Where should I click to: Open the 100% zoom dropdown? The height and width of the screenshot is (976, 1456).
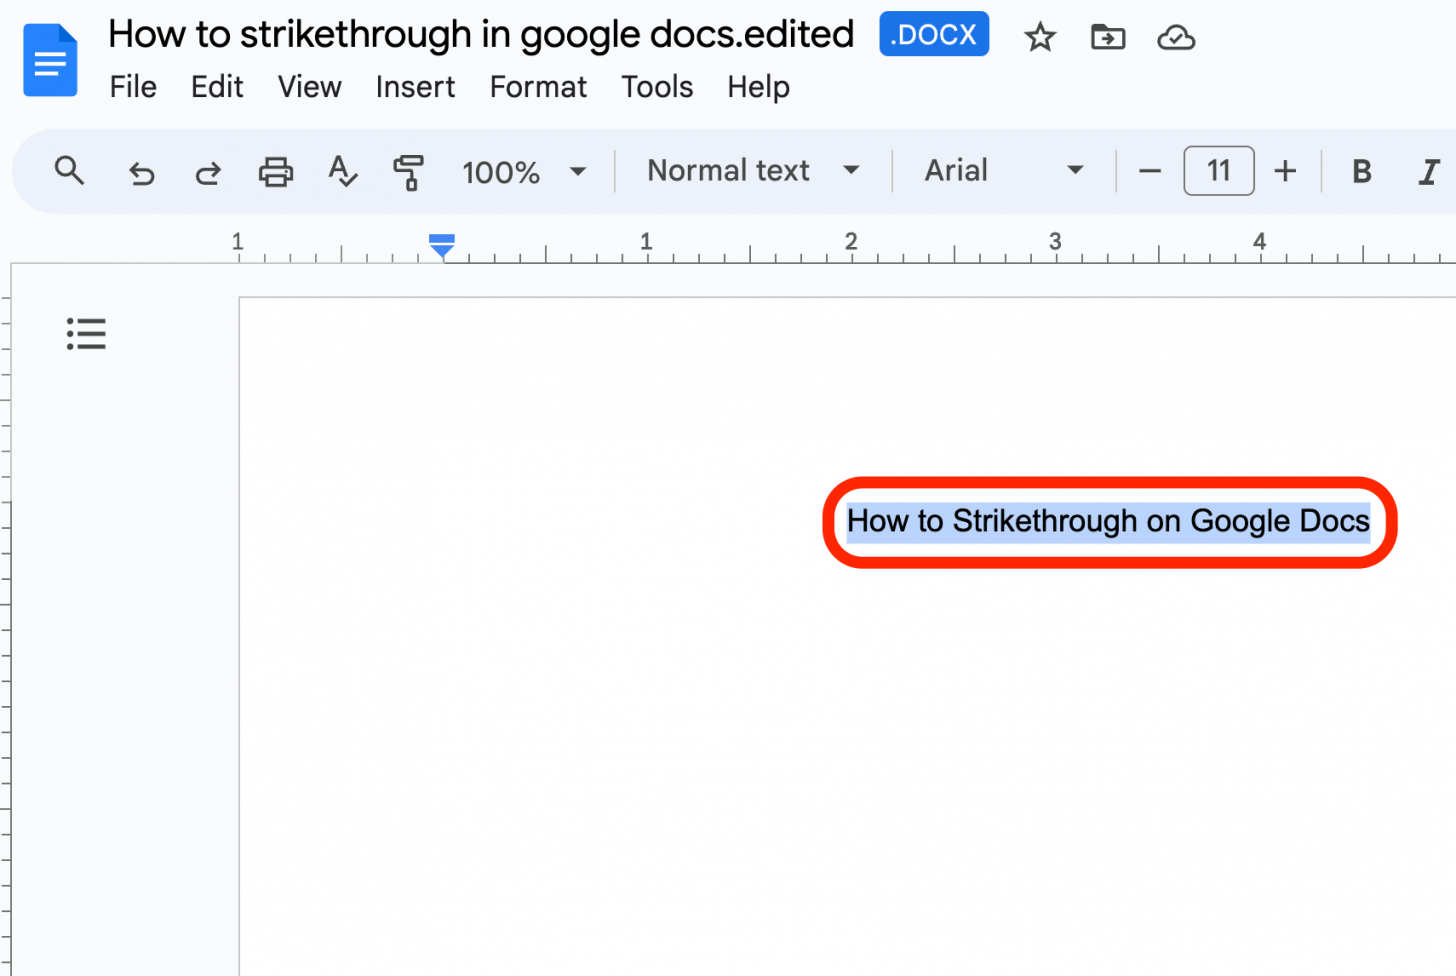tap(523, 172)
